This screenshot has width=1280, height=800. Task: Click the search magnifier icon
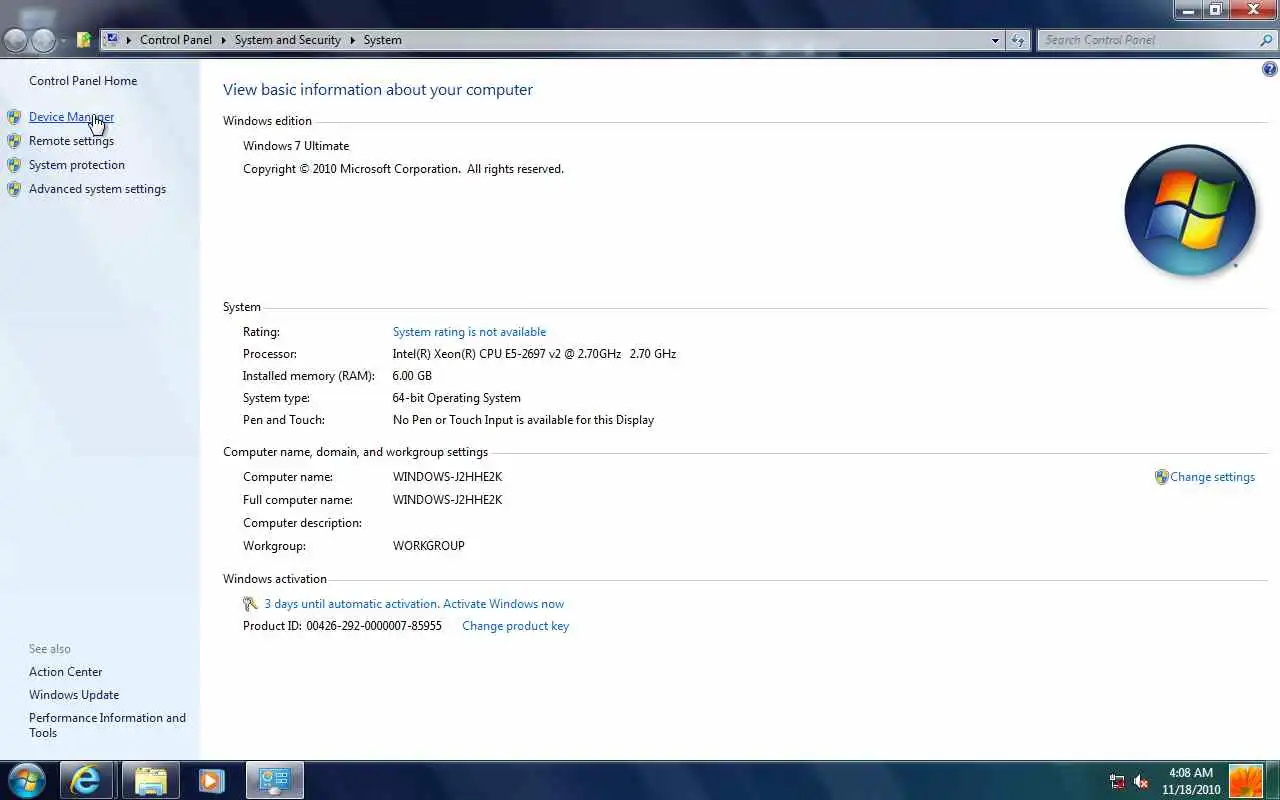1266,40
